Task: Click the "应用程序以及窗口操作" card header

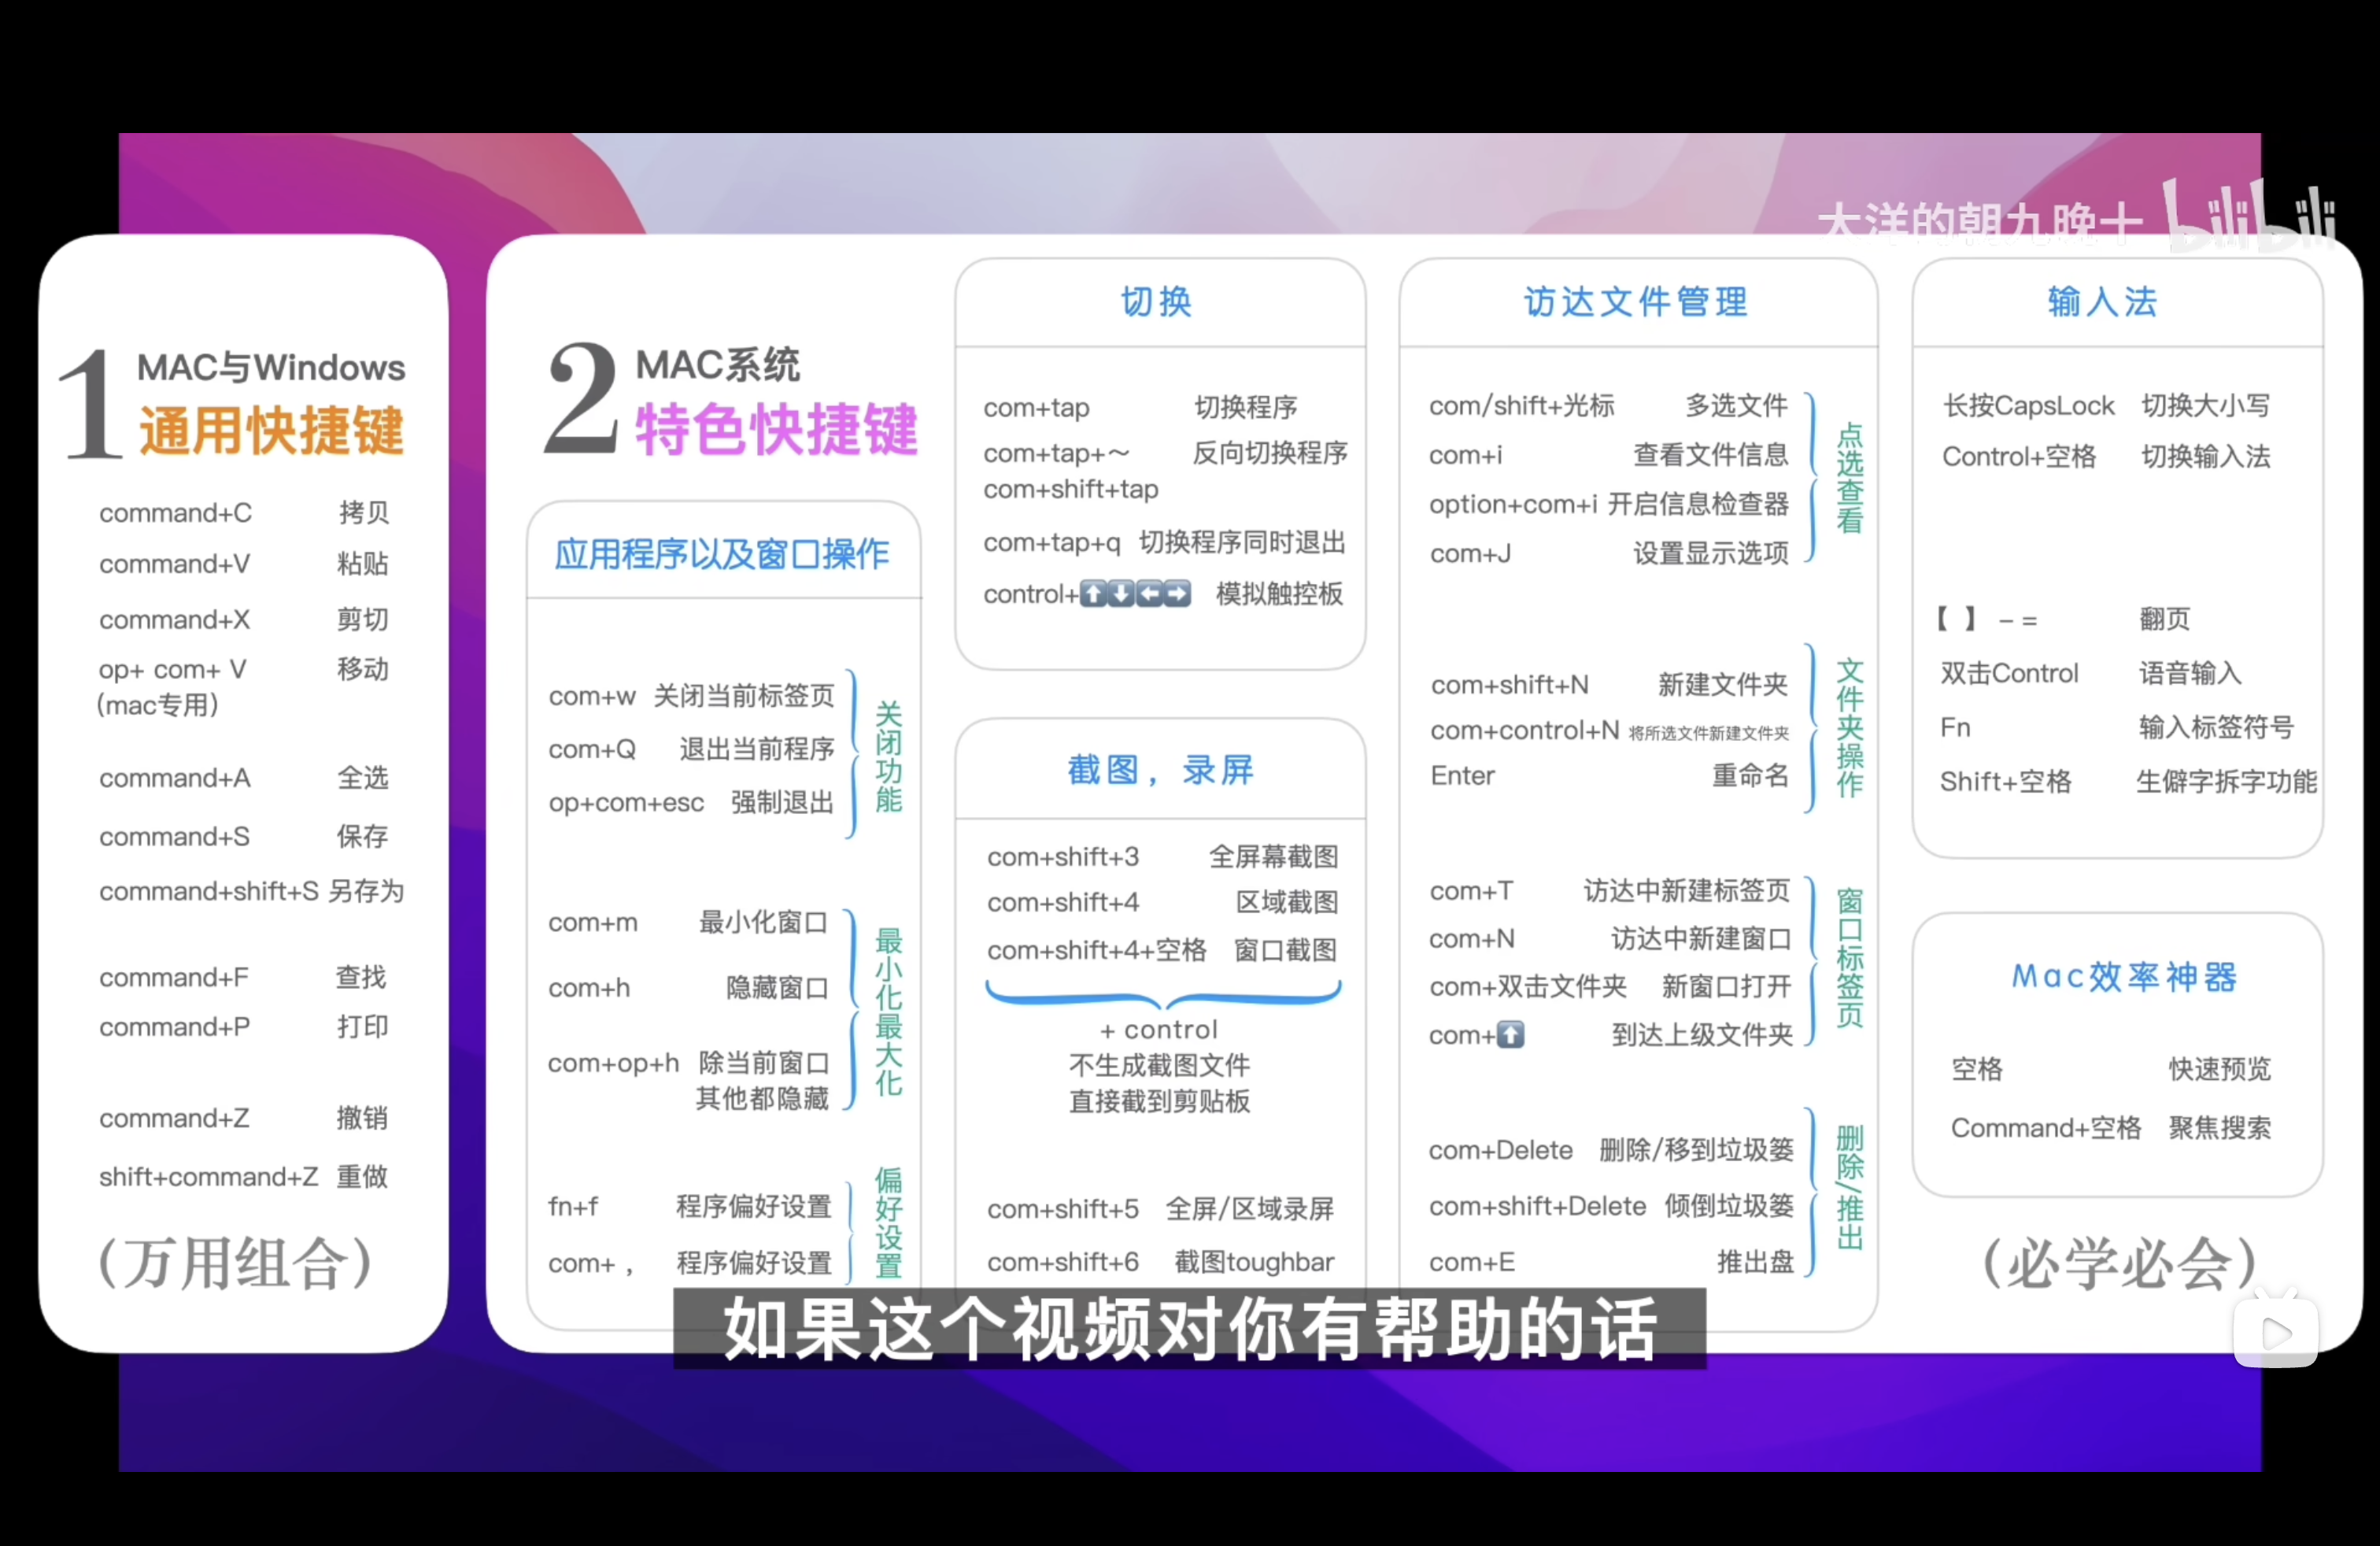Action: pos(722,554)
